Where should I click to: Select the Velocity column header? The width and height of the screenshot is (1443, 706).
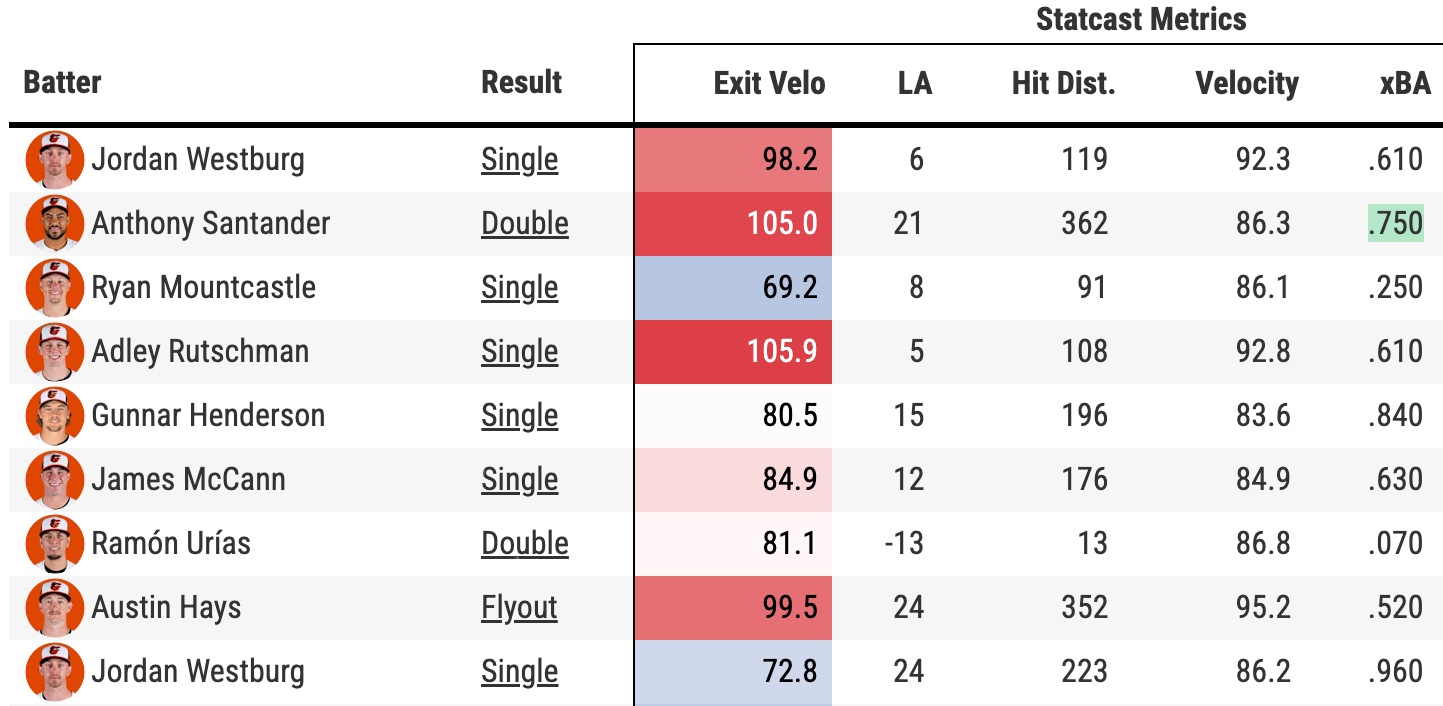[x=1246, y=83]
